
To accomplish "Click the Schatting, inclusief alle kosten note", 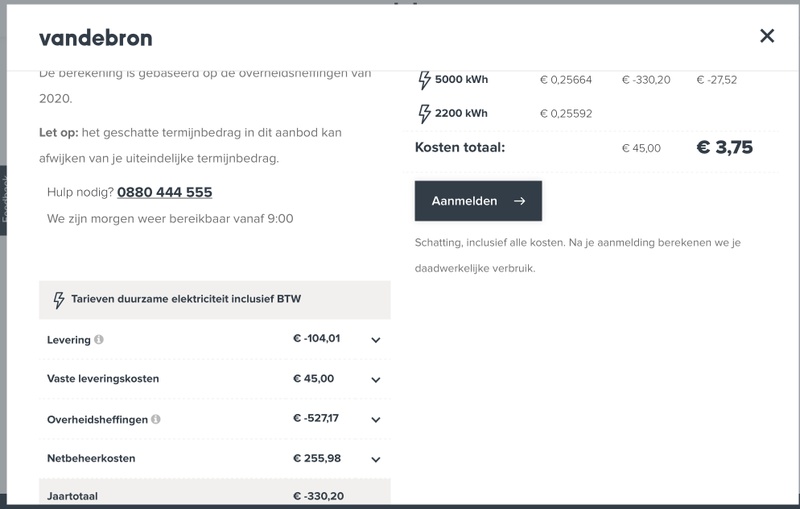I will click(x=578, y=255).
